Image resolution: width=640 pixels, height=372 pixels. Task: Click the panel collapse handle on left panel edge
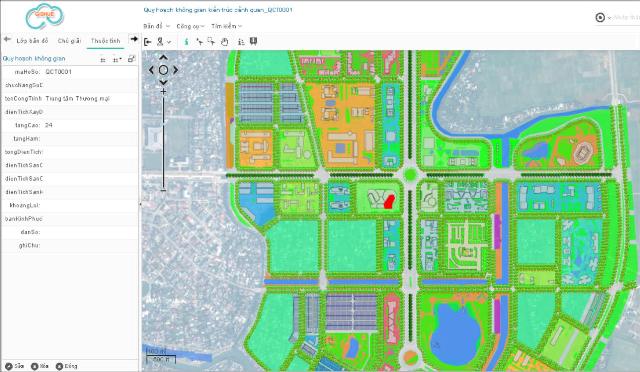pos(140,204)
